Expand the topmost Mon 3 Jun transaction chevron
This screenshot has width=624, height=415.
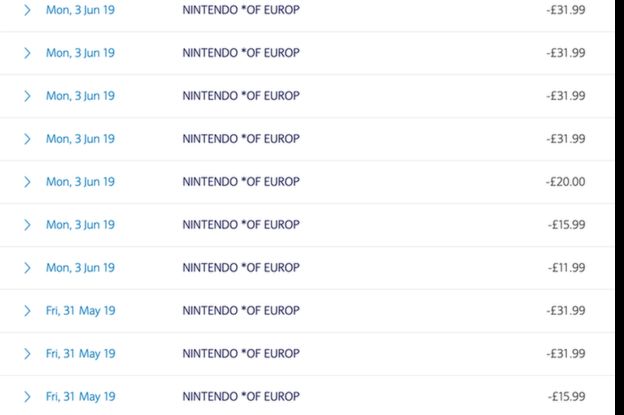(27, 10)
